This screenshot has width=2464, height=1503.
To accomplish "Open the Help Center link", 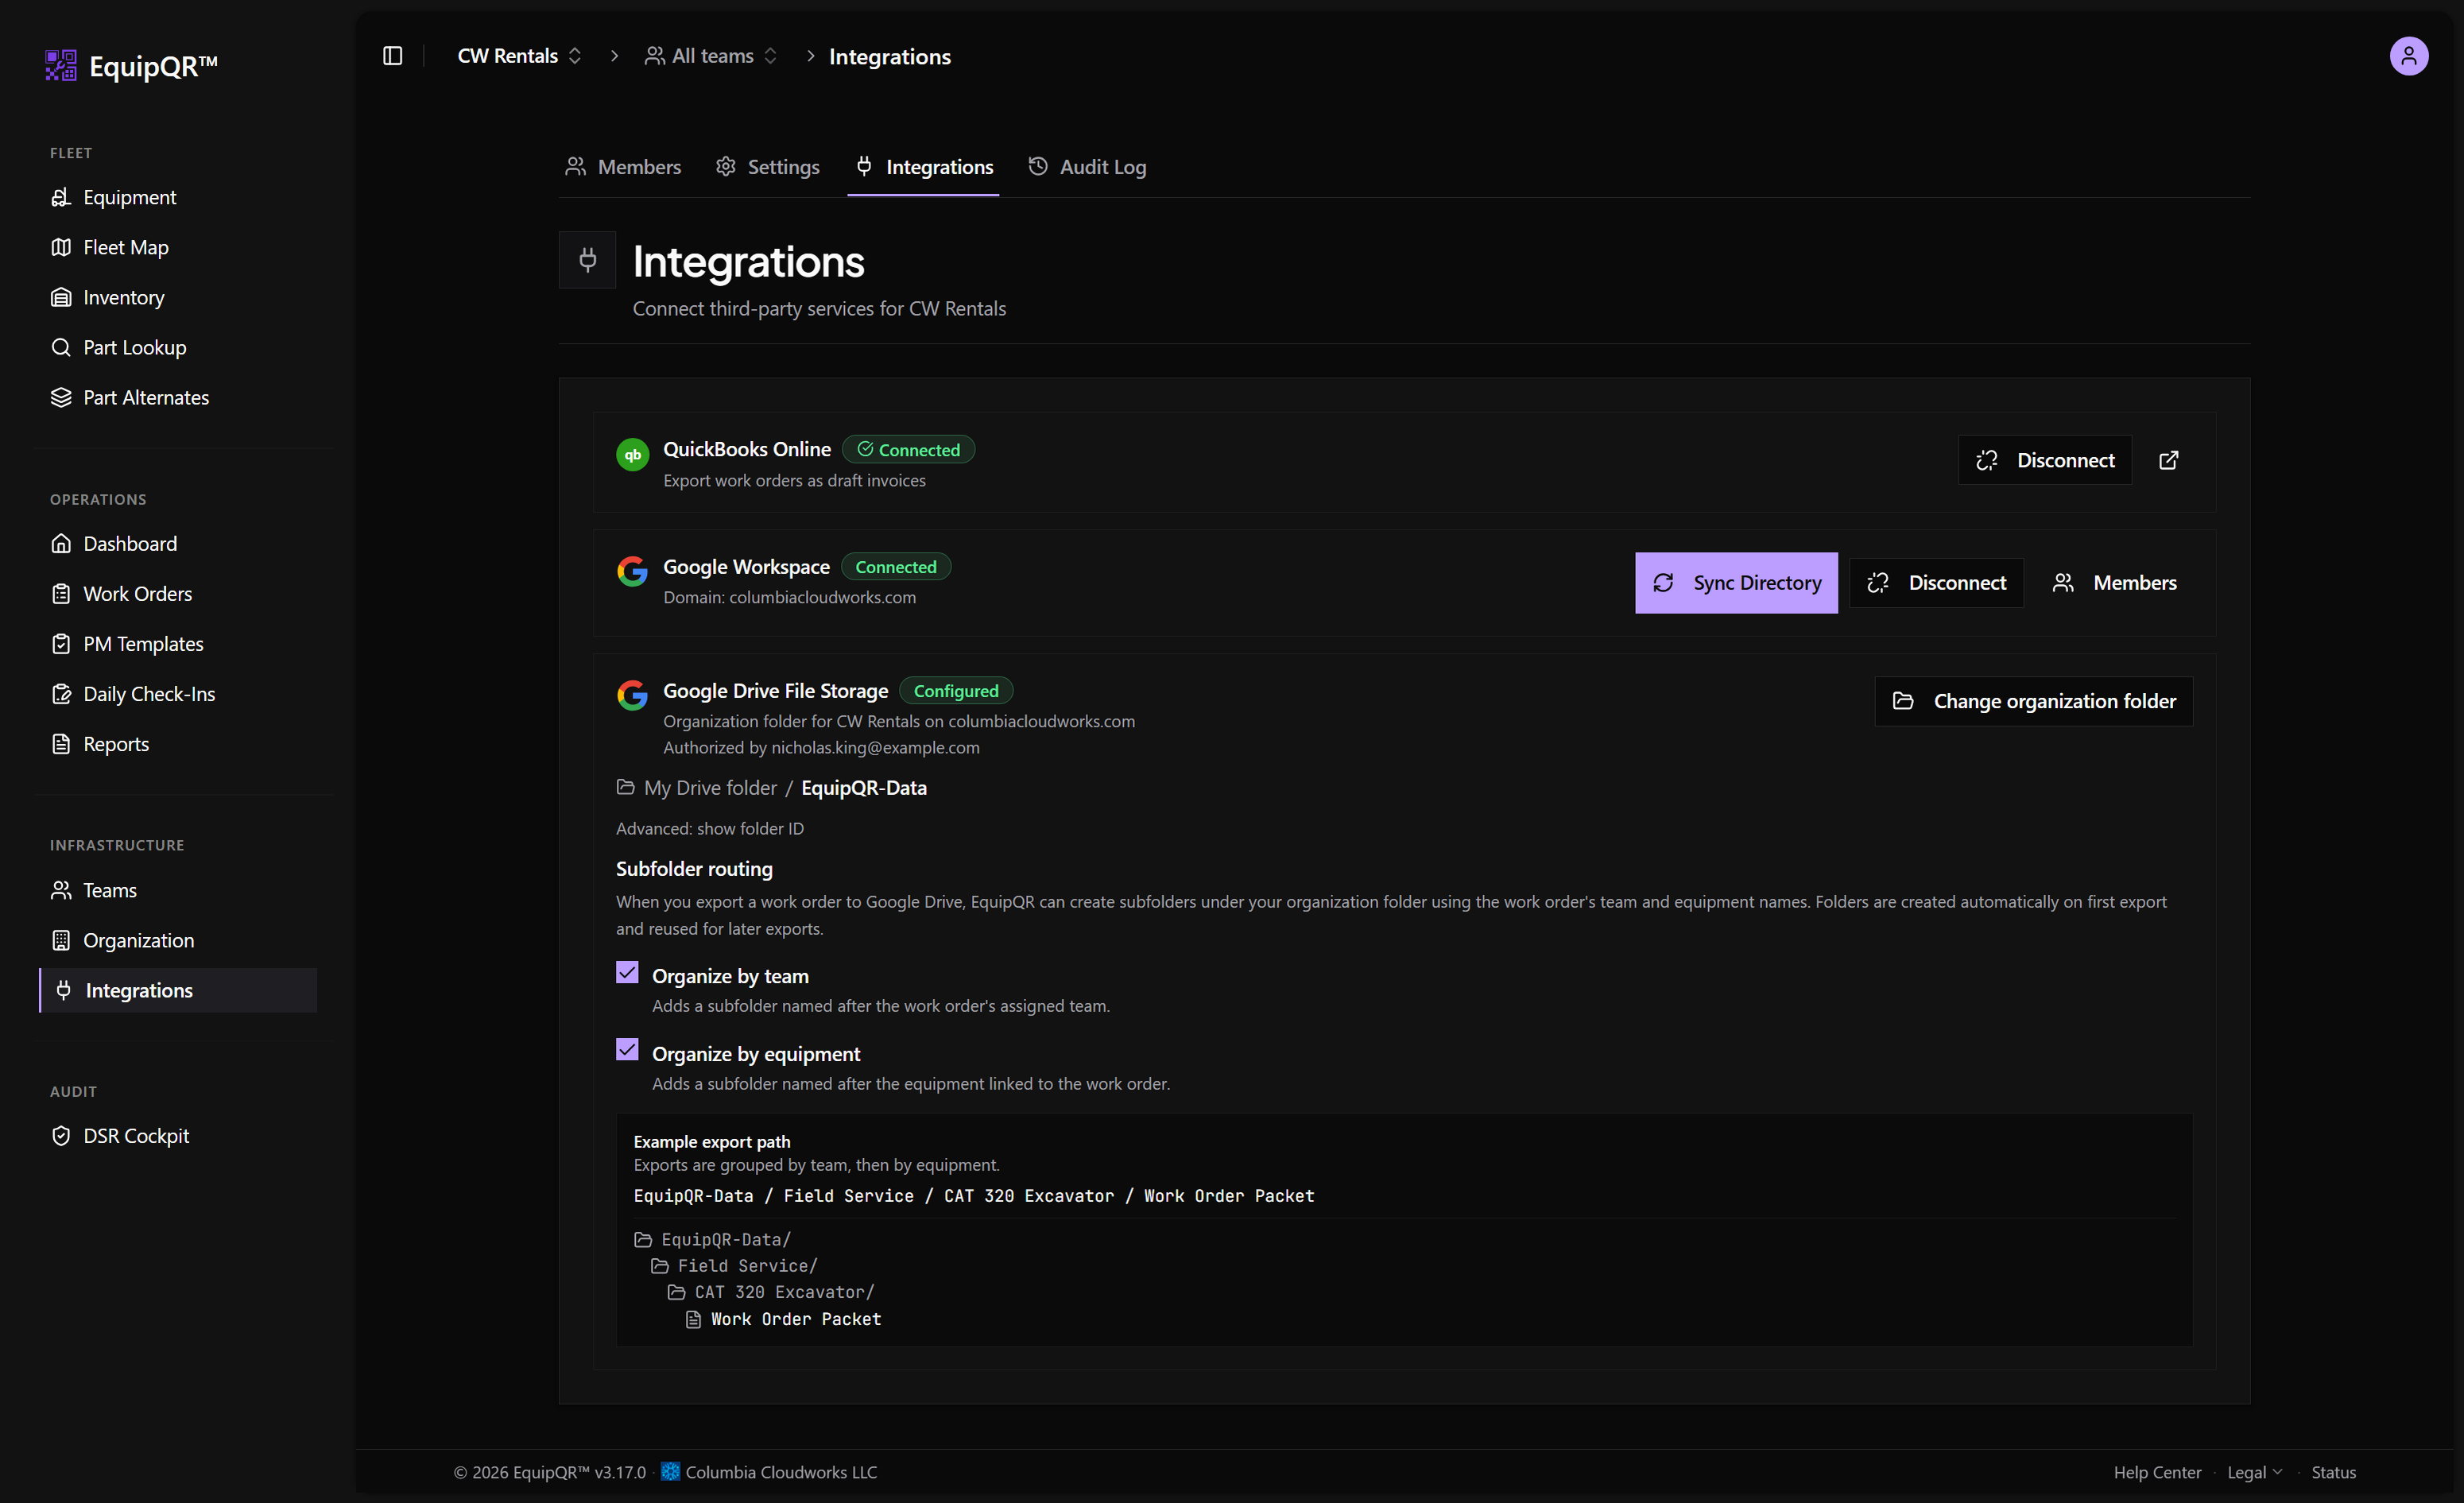I will click(x=2157, y=1471).
